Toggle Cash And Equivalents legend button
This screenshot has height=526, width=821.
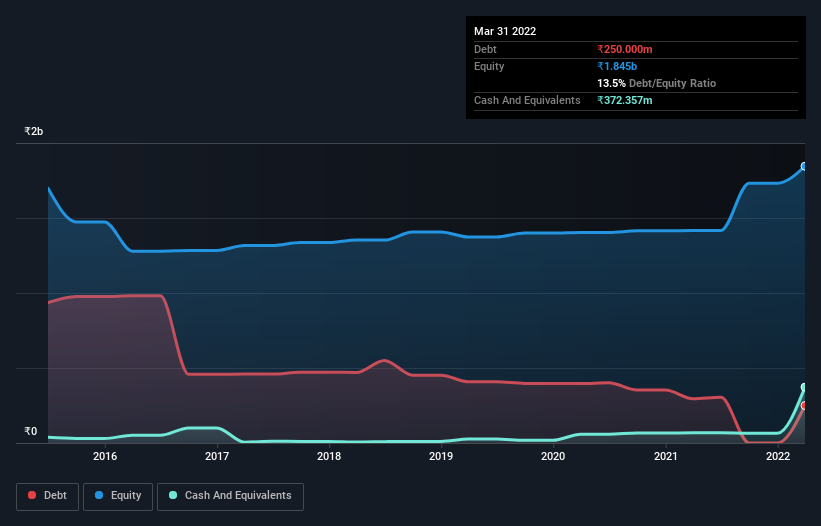pyautogui.click(x=230, y=496)
